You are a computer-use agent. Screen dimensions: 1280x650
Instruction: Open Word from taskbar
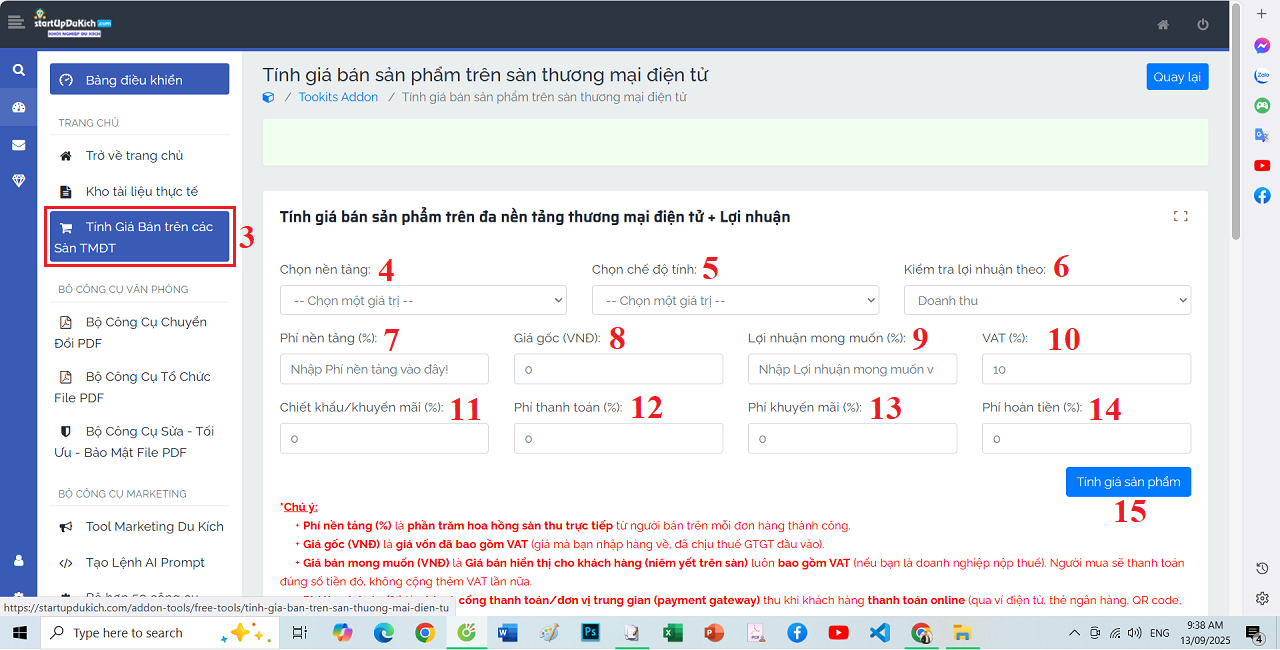tap(507, 633)
